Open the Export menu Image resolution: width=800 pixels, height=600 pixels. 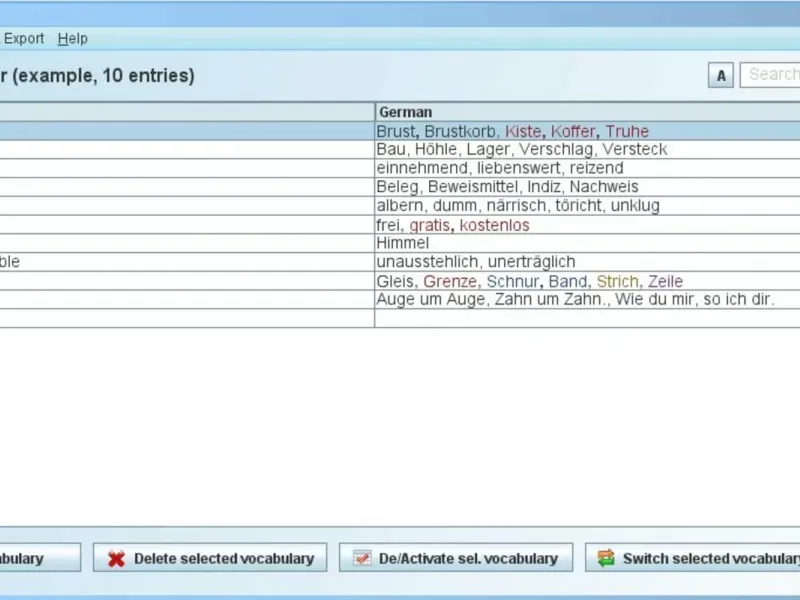click(23, 39)
